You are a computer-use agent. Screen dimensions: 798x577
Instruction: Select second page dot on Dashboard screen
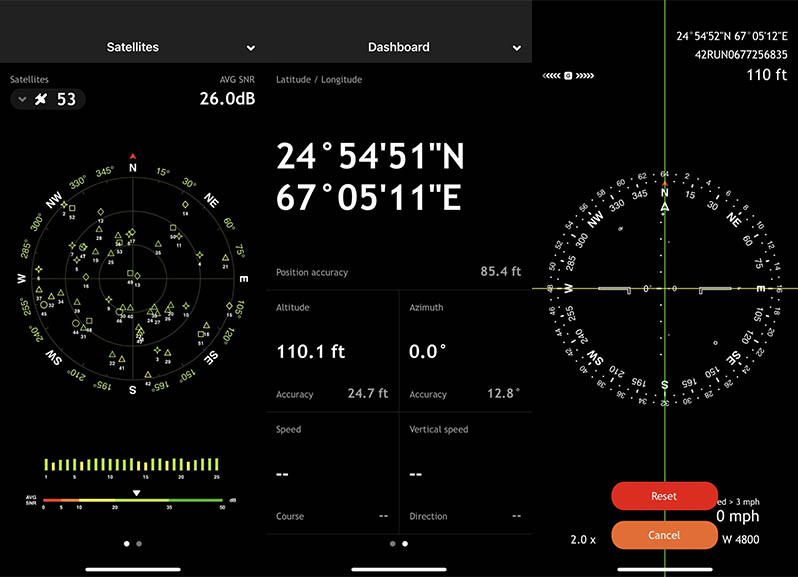405,543
